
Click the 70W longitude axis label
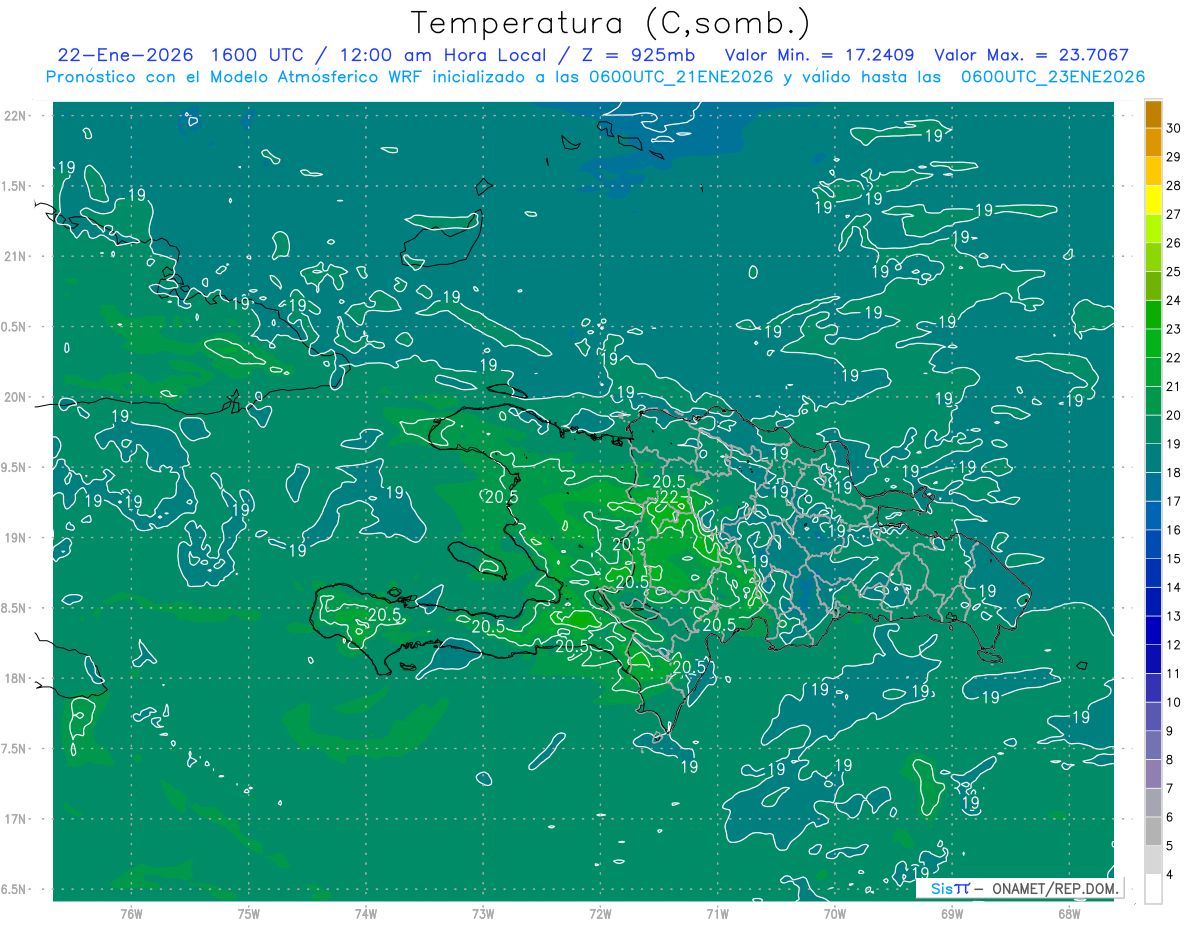pos(835,913)
